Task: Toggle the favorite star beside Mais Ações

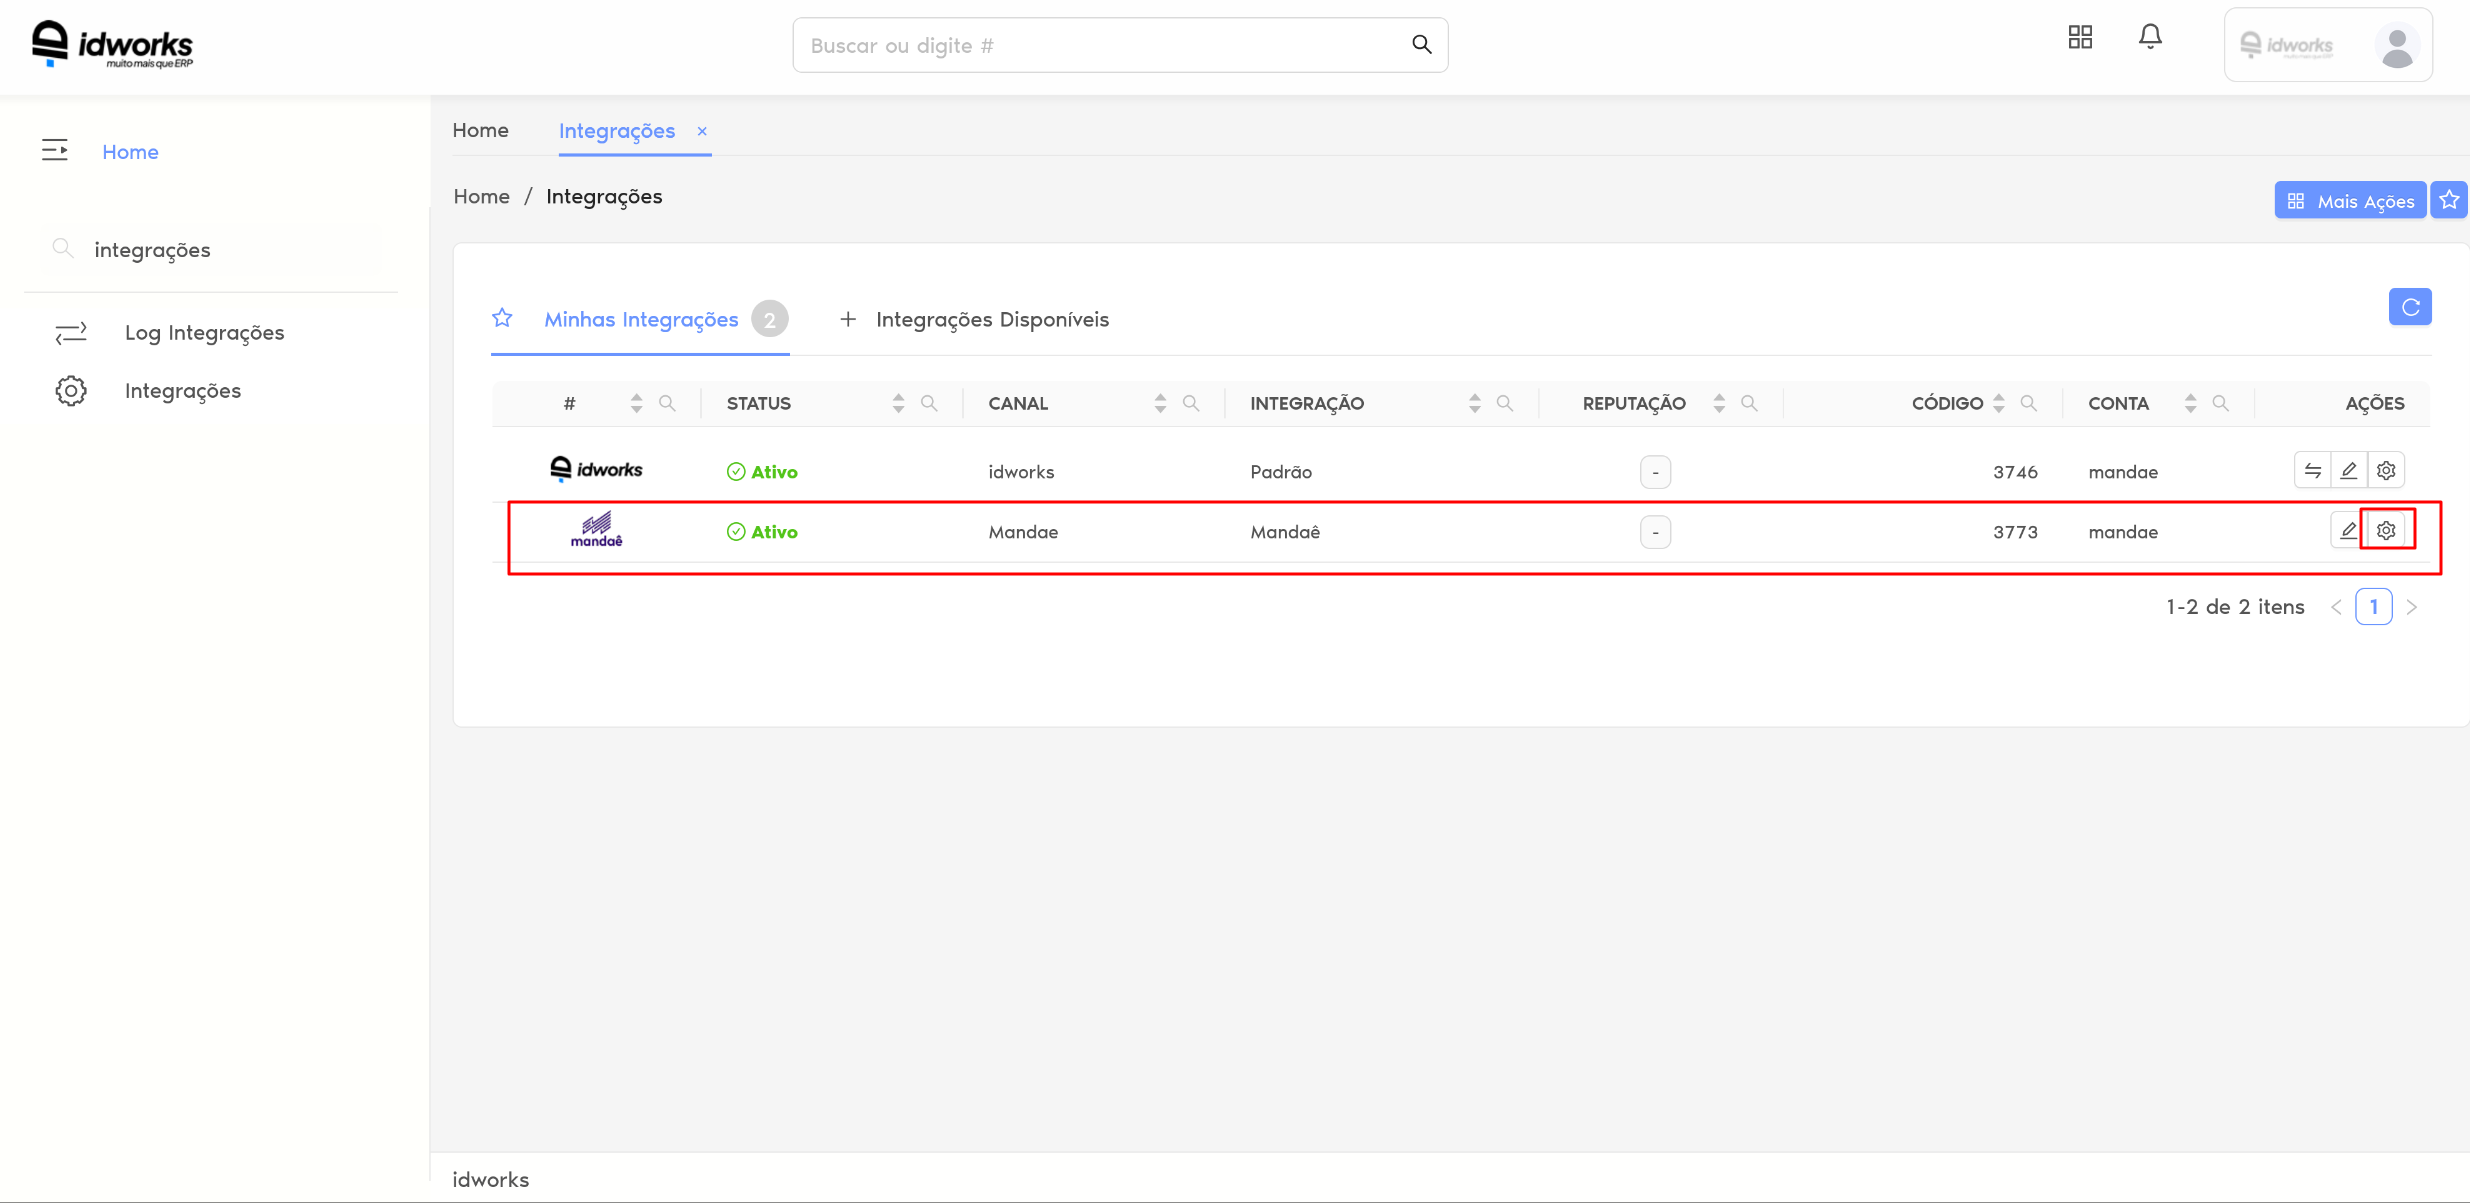Action: coord(2449,199)
